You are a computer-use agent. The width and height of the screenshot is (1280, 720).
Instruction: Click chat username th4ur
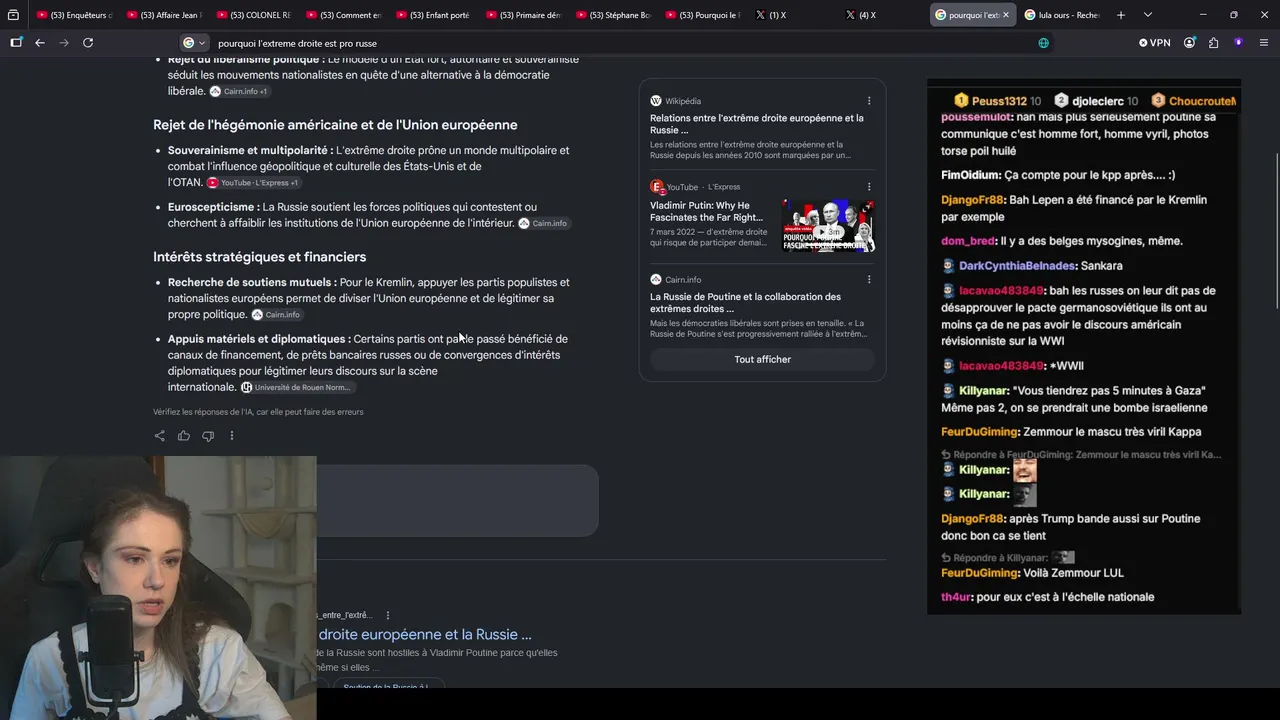point(956,597)
